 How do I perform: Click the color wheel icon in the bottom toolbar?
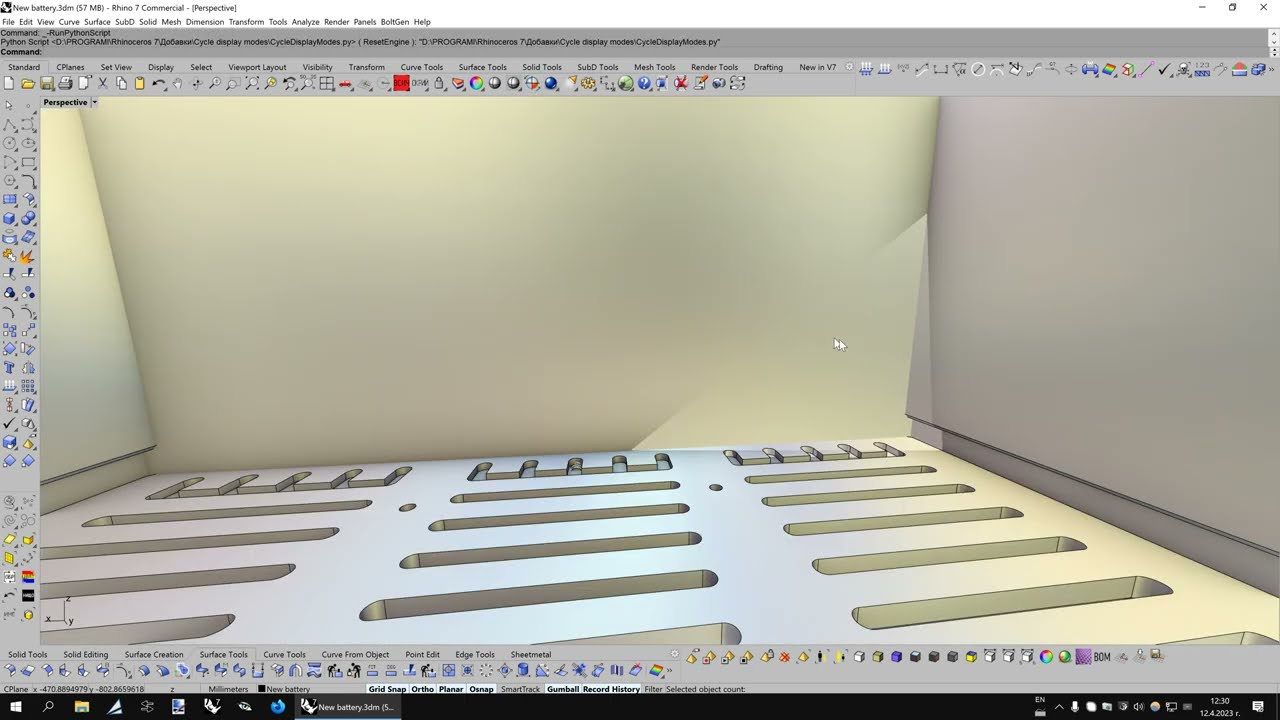[x=1046, y=656]
